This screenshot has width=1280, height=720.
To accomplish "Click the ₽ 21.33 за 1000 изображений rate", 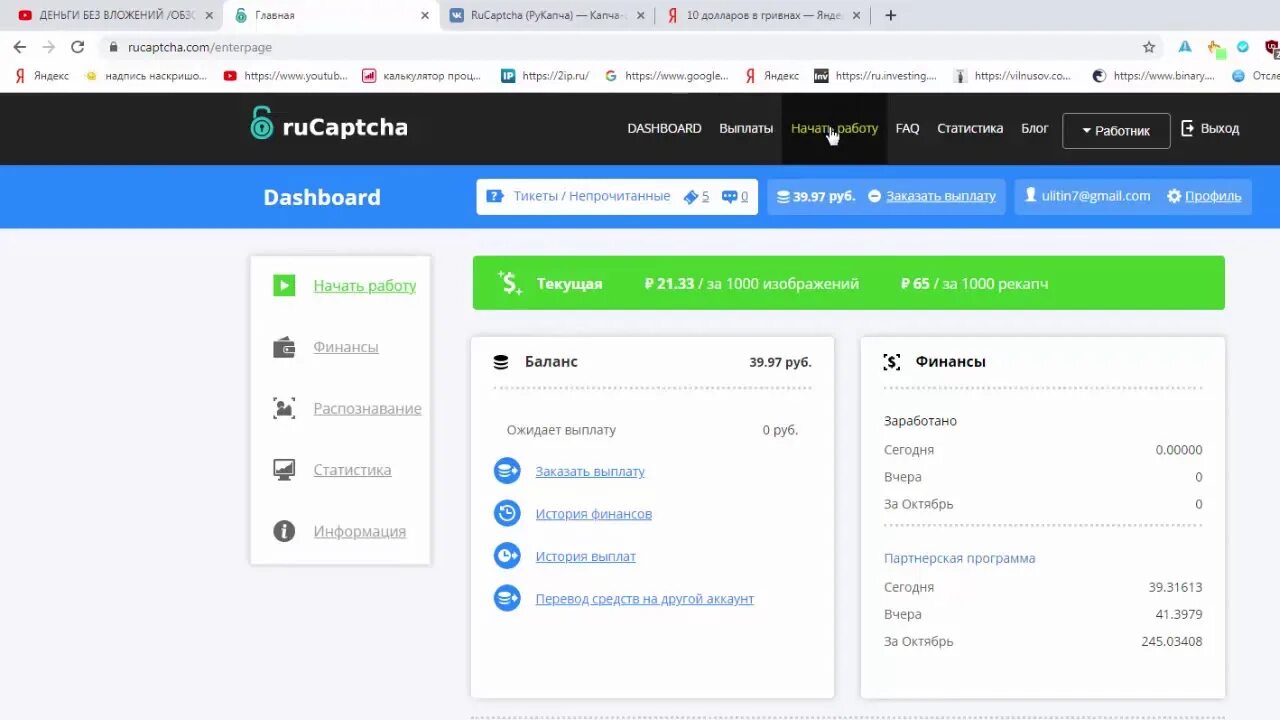I will click(x=752, y=283).
